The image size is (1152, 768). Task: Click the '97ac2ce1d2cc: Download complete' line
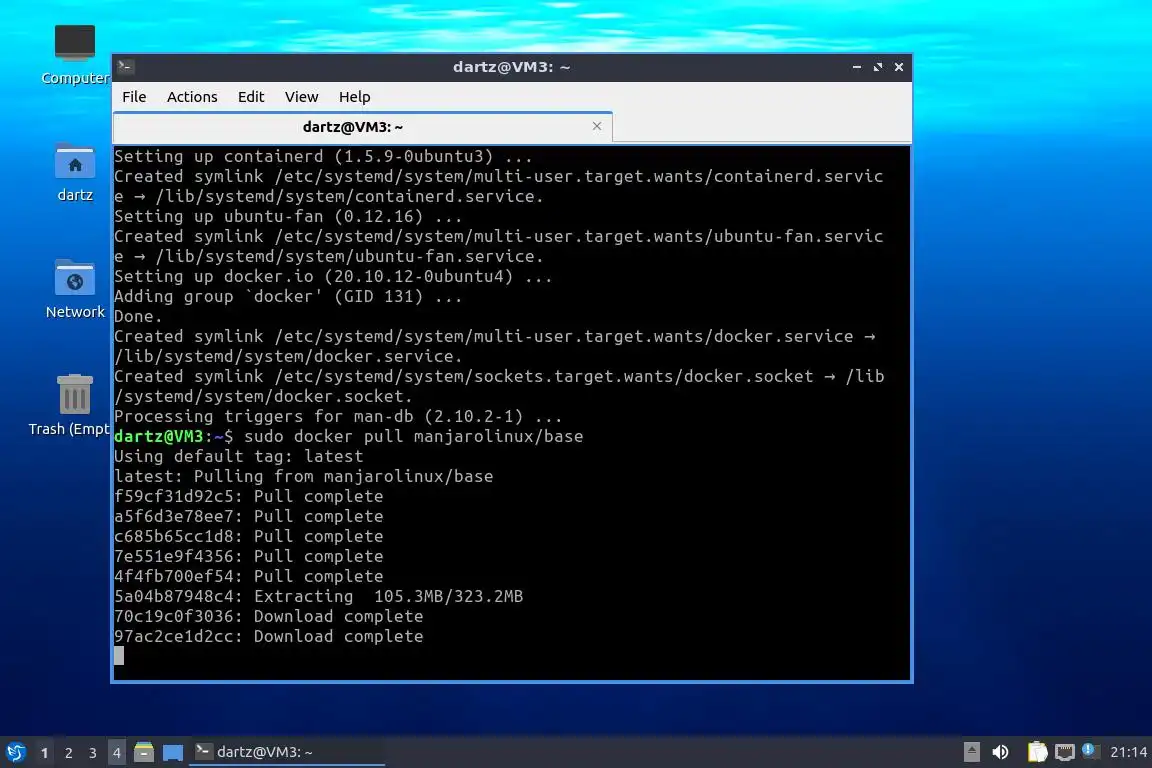pos(268,636)
